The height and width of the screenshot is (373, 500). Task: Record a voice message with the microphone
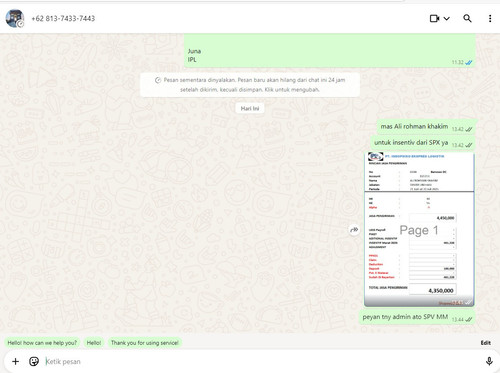tap(489, 361)
